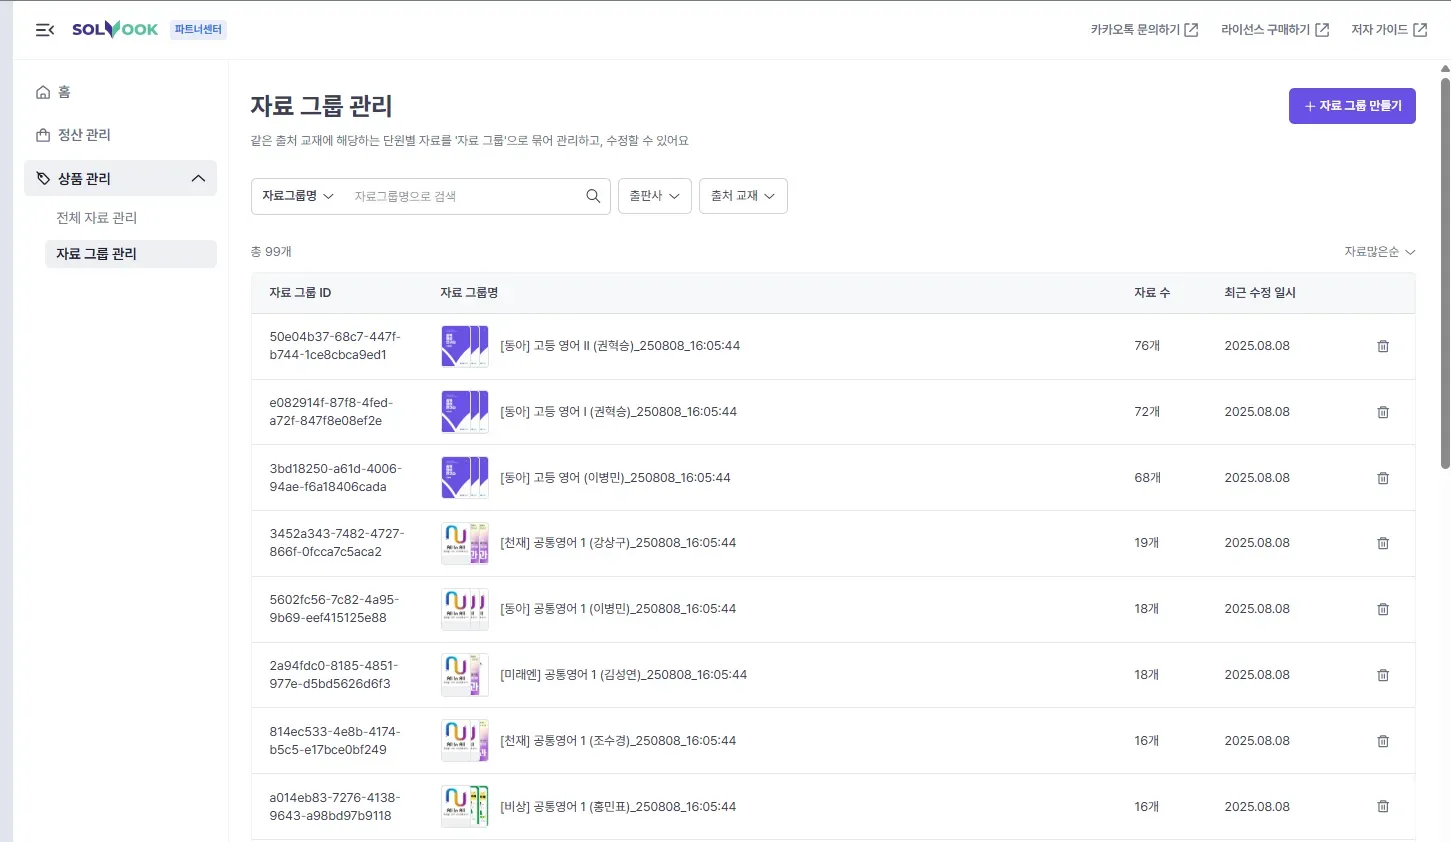Open the 자료그룹명 search type dropdown
The image size is (1451, 842).
point(298,196)
